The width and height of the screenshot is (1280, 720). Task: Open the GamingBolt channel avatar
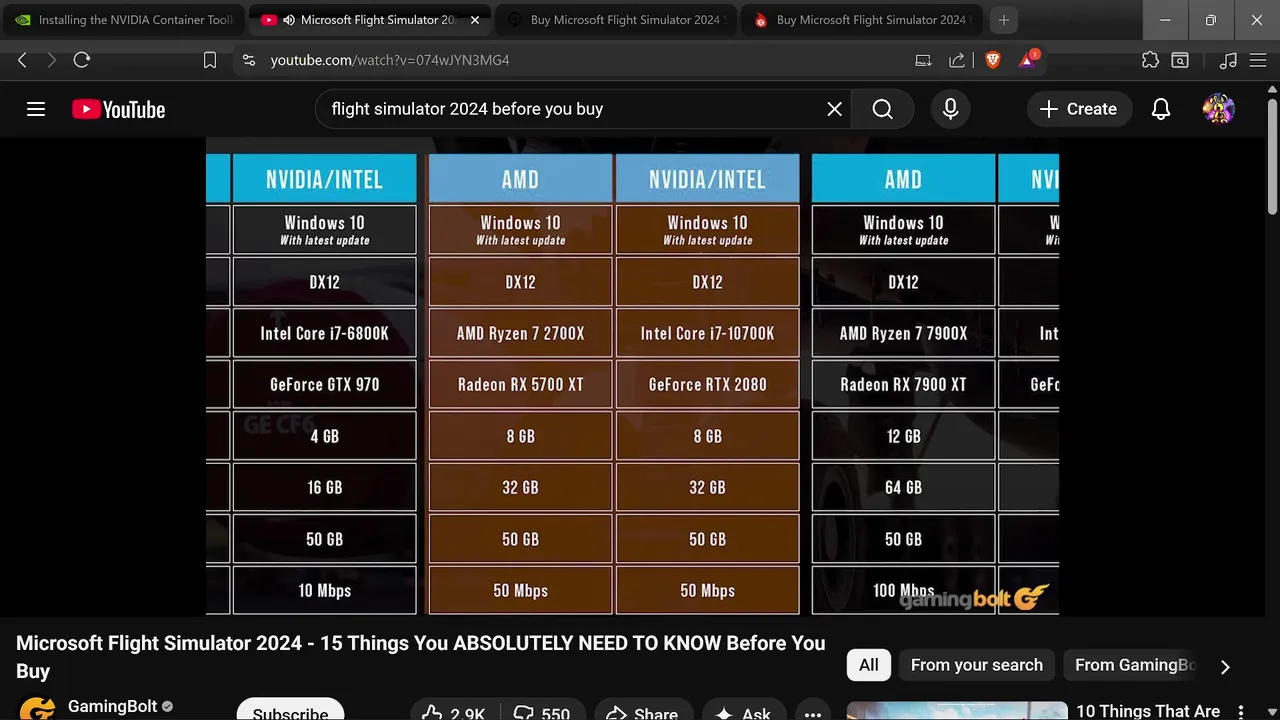(38, 709)
